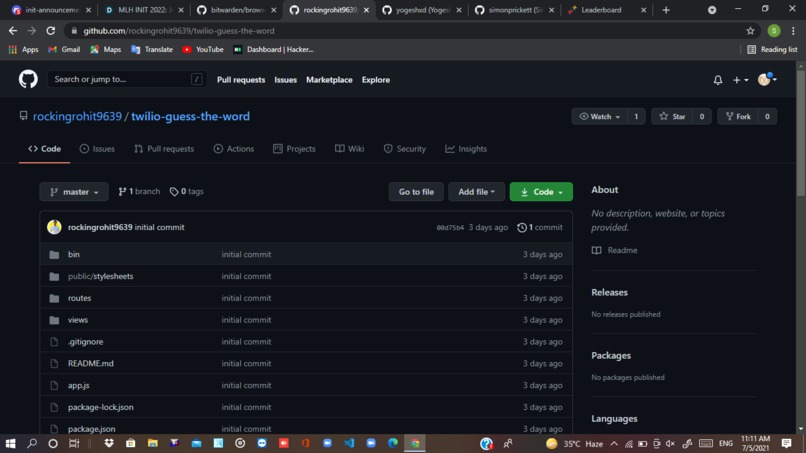Expand the Watch dropdown
Viewport: 806px width, 453px height.
[x=599, y=117]
